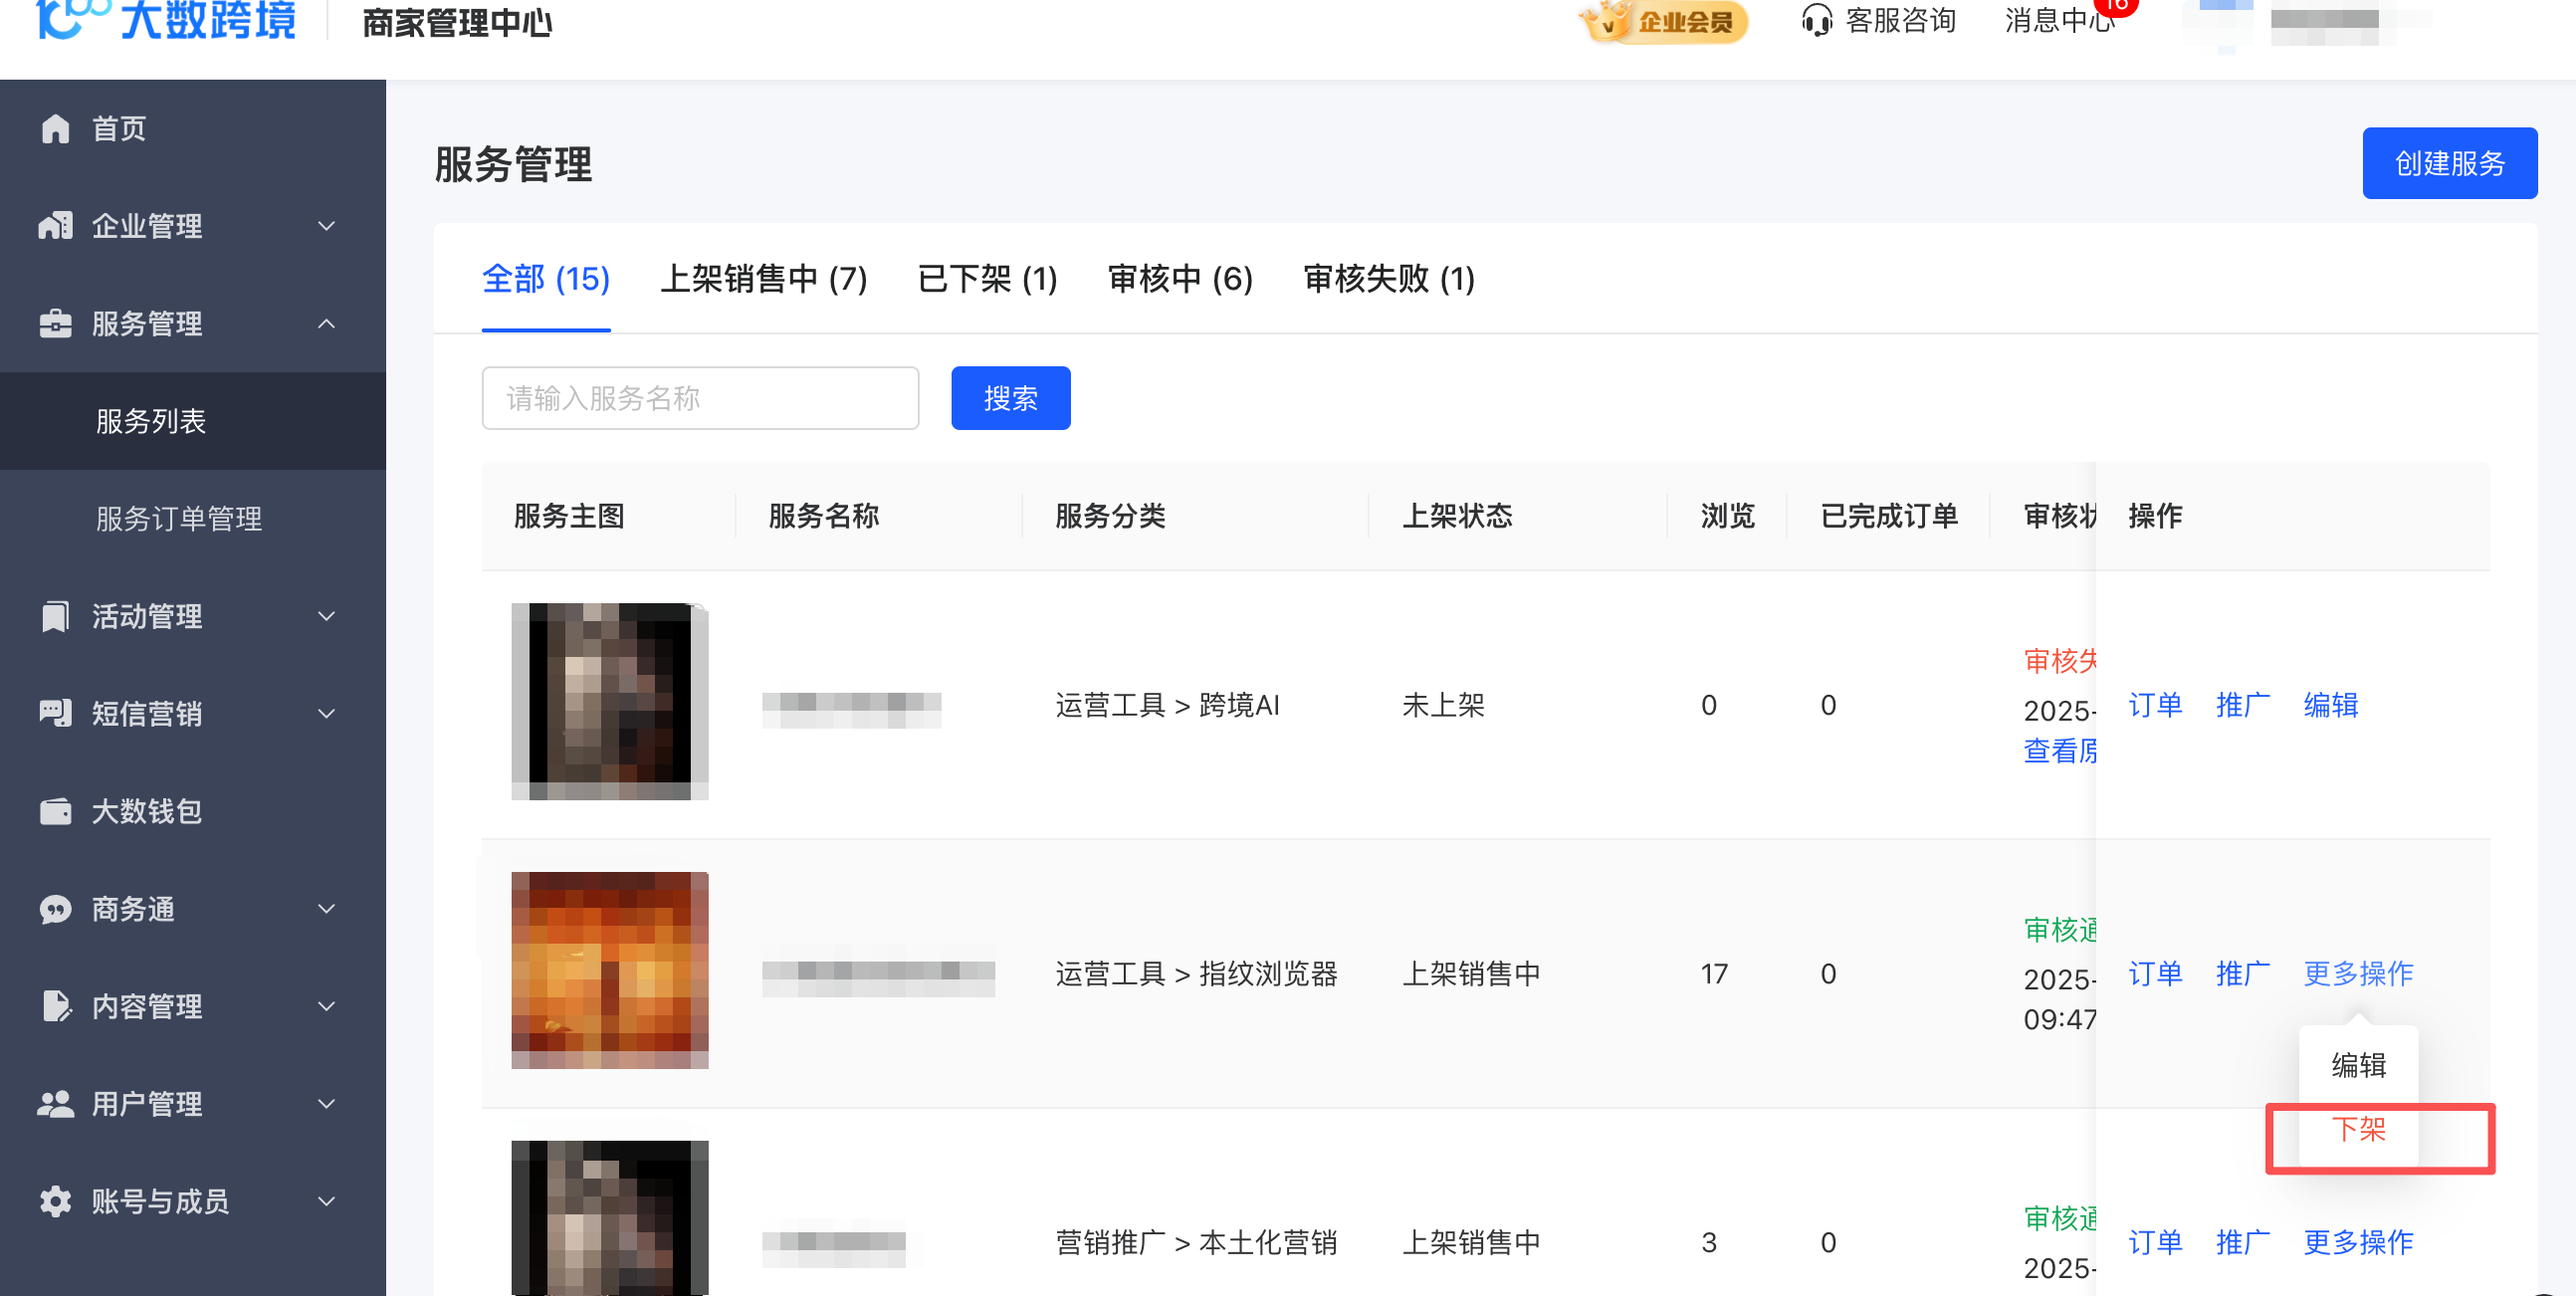Click the 客服咨询 headset icon
The image size is (2576, 1296).
(x=1816, y=21)
